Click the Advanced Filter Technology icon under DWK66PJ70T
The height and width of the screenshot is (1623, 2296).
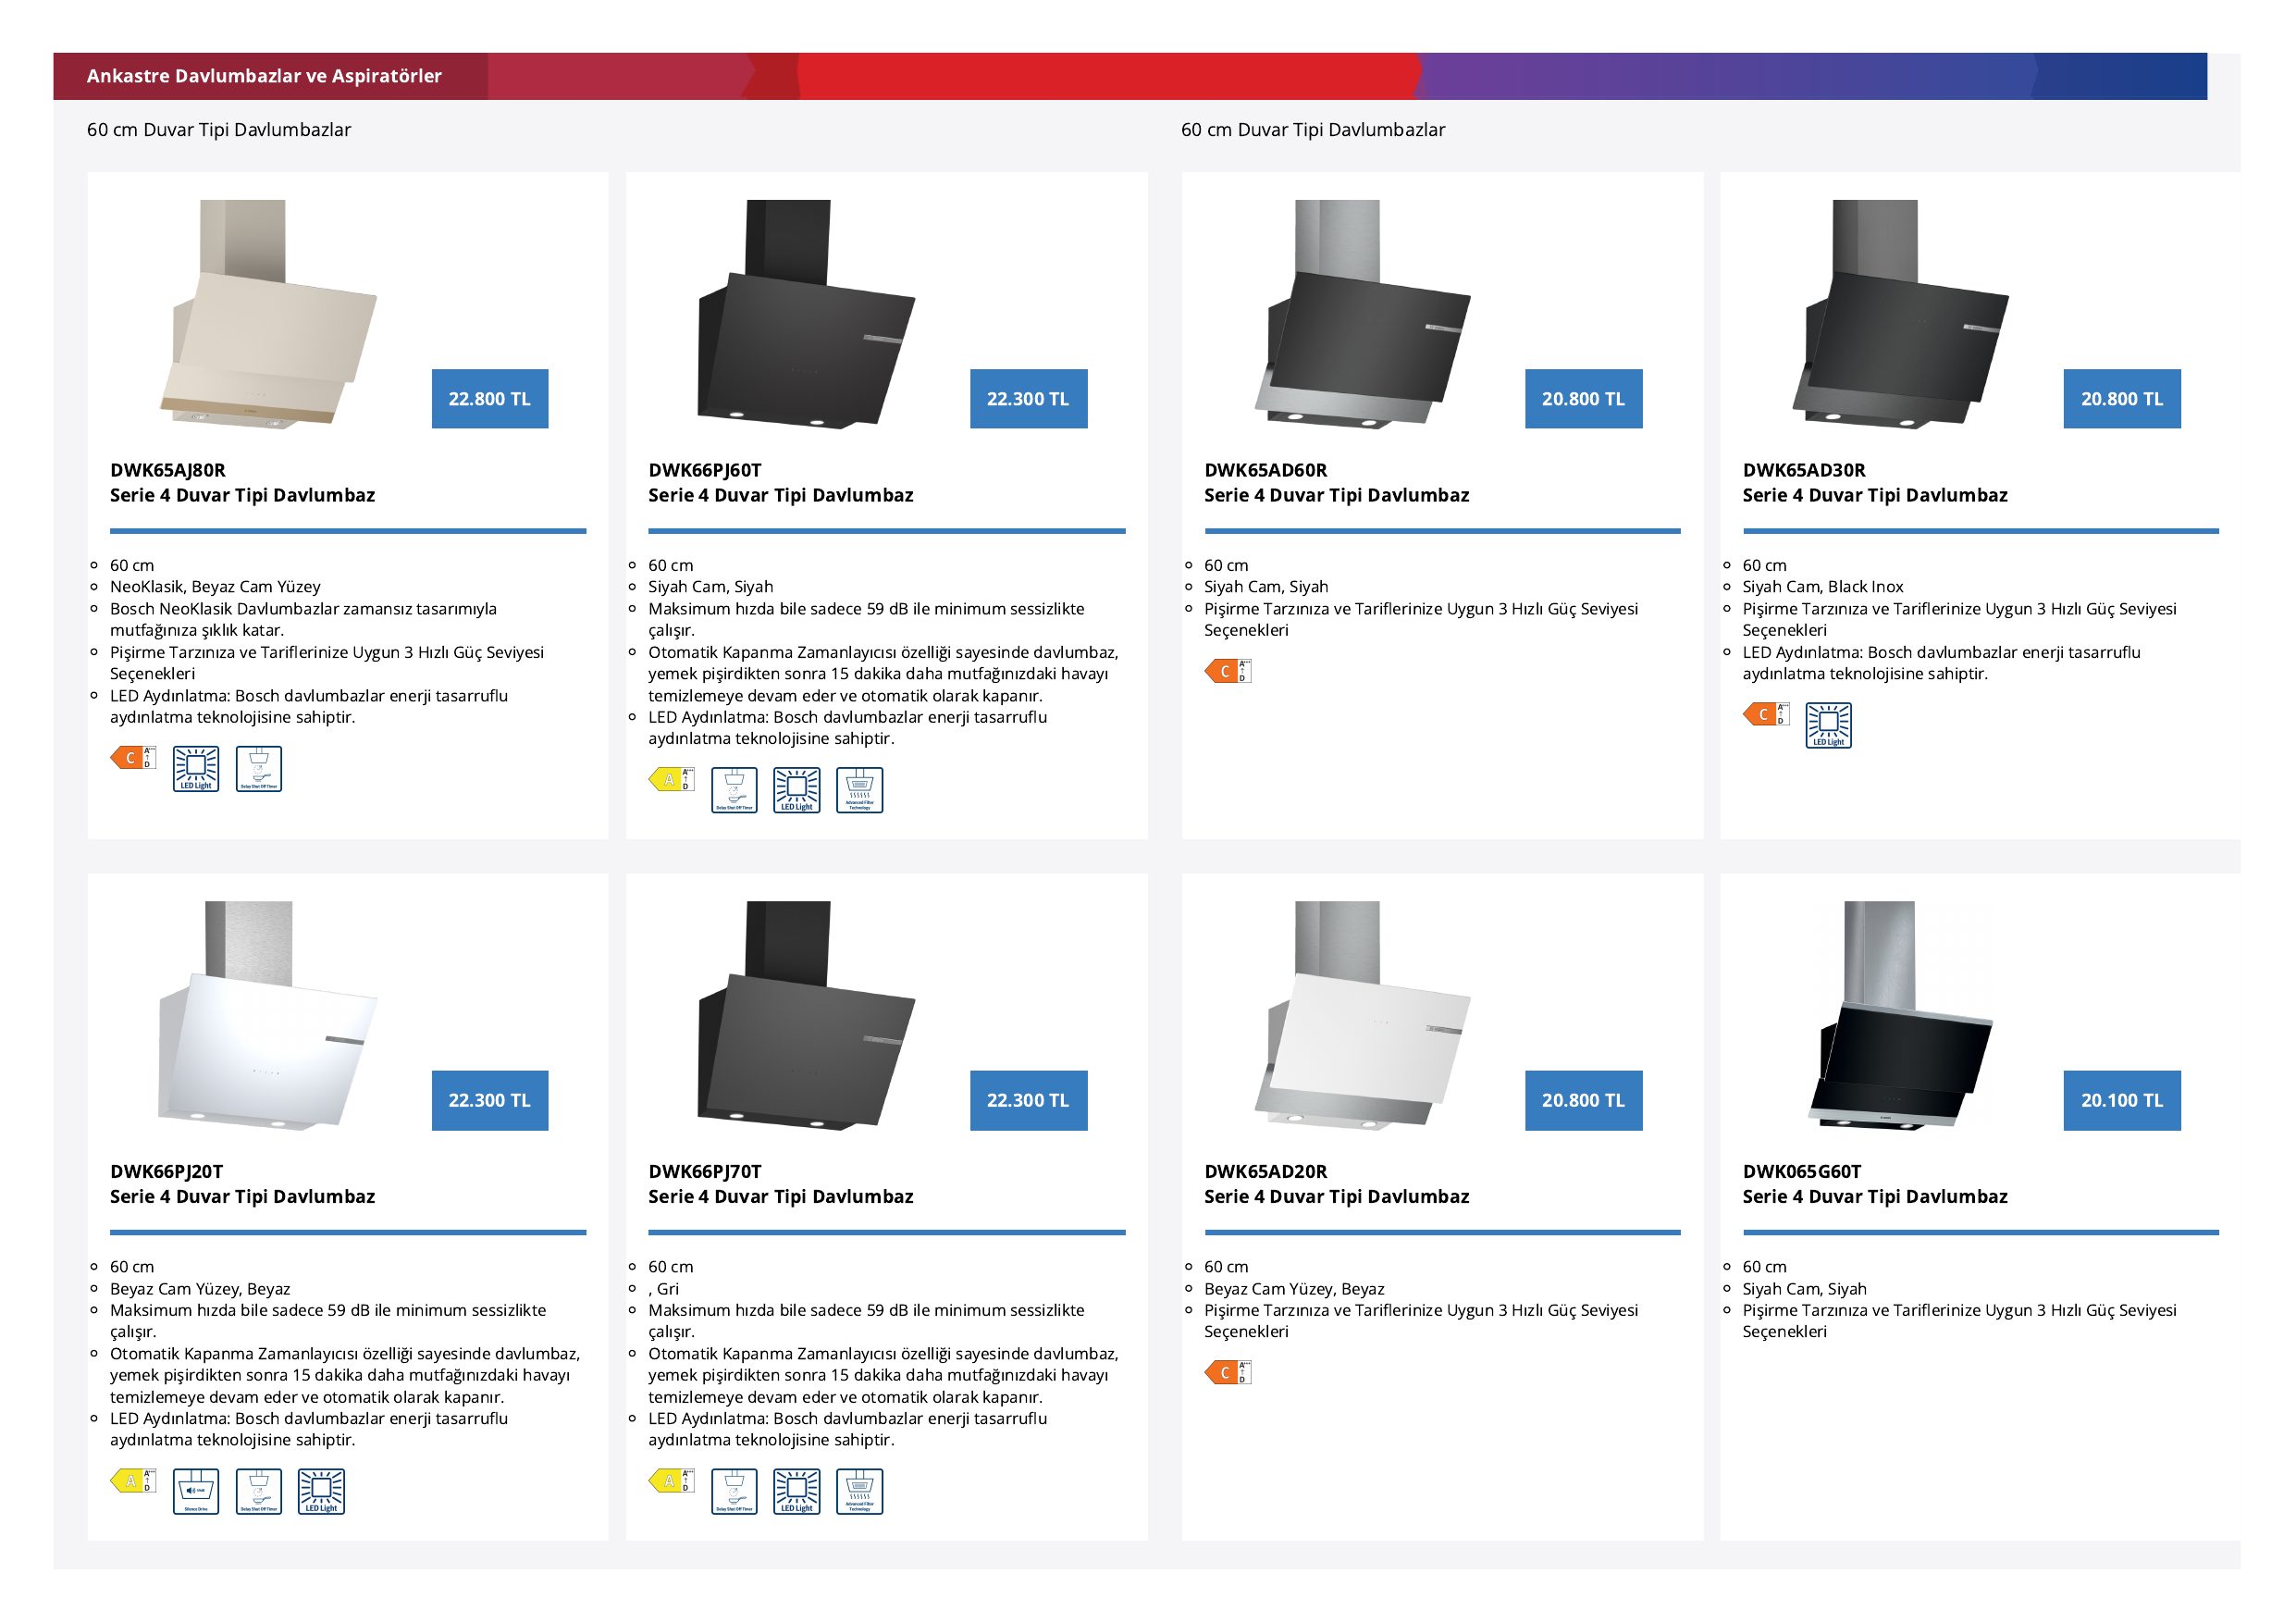[x=860, y=1492]
